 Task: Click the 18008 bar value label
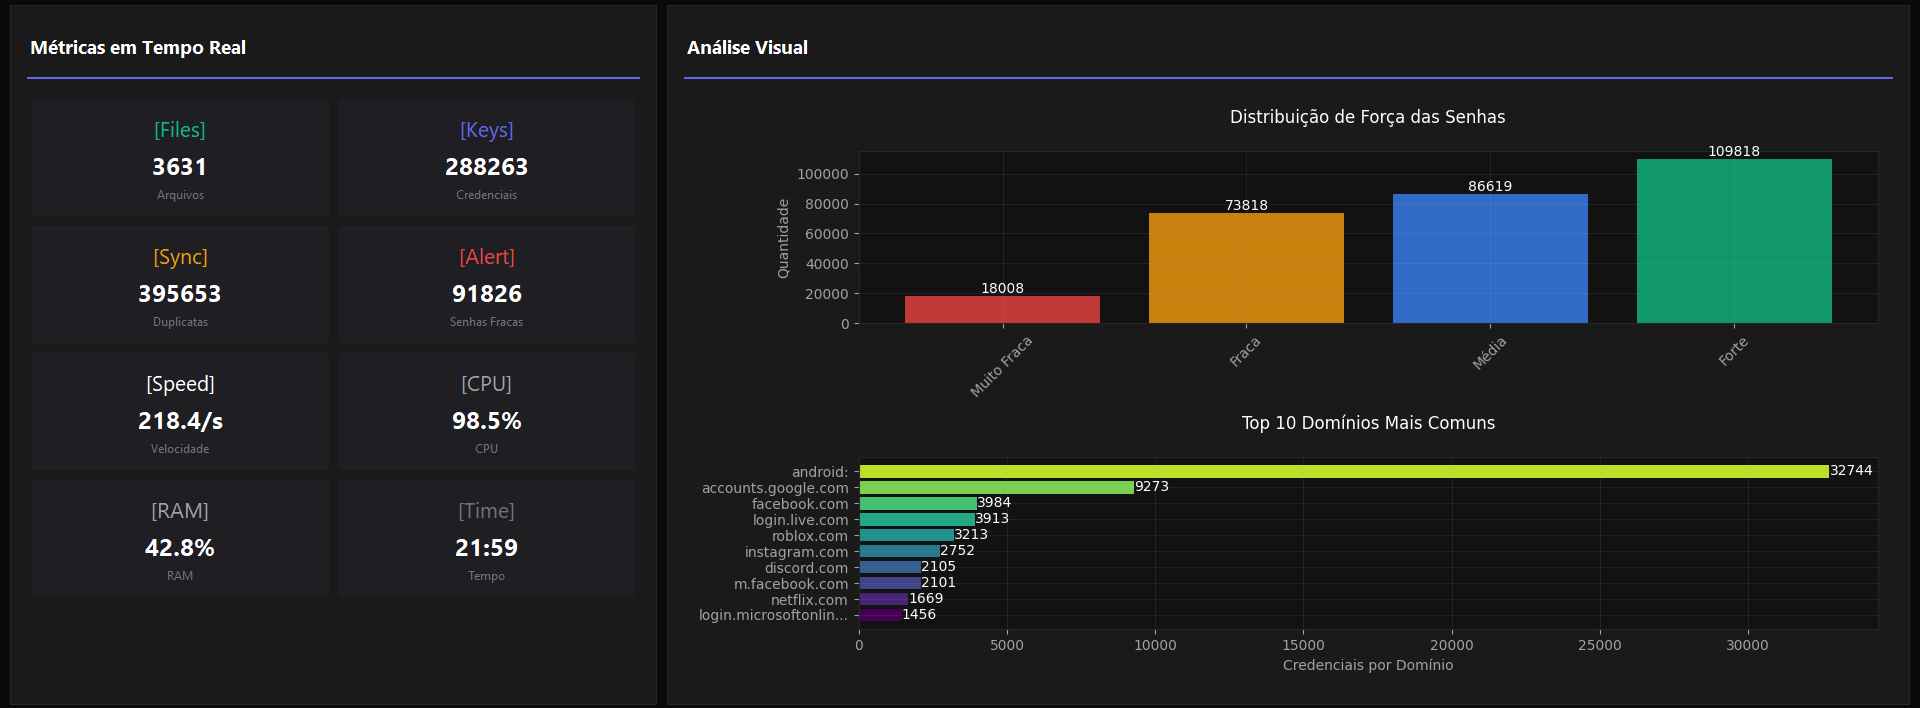click(x=1002, y=288)
